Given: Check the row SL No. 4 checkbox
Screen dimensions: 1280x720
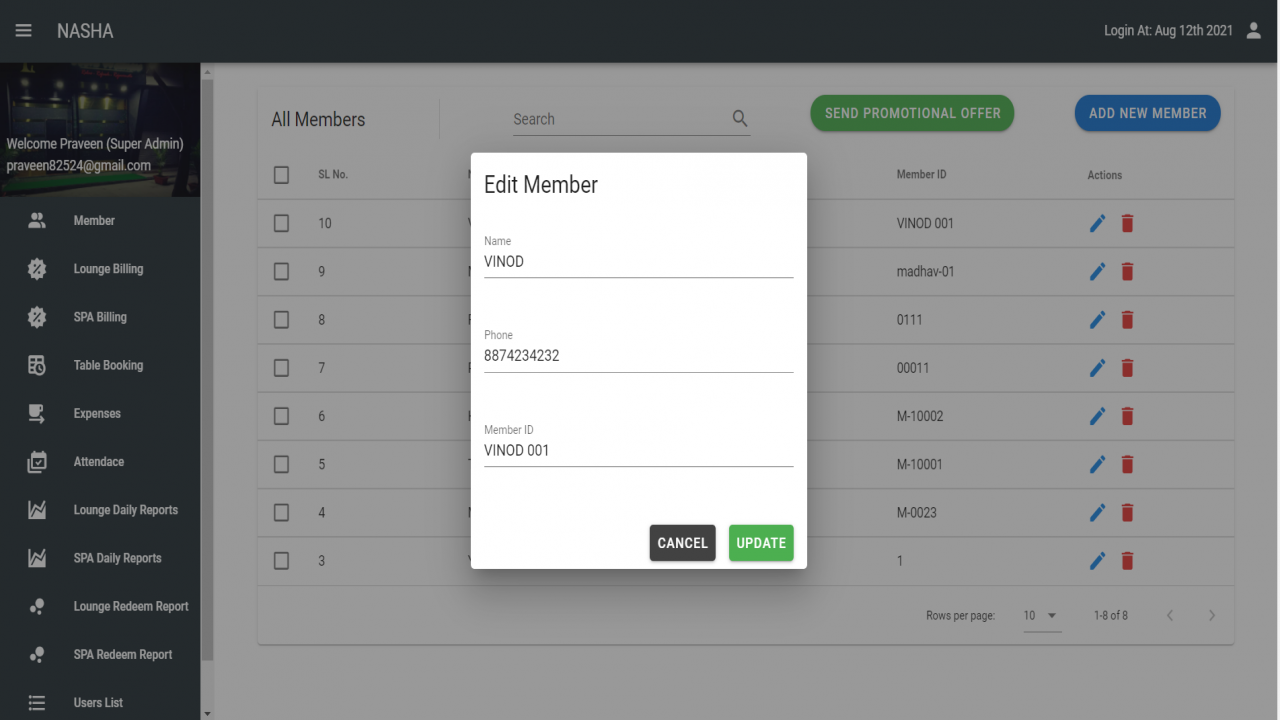Looking at the screenshot, I should click(281, 512).
